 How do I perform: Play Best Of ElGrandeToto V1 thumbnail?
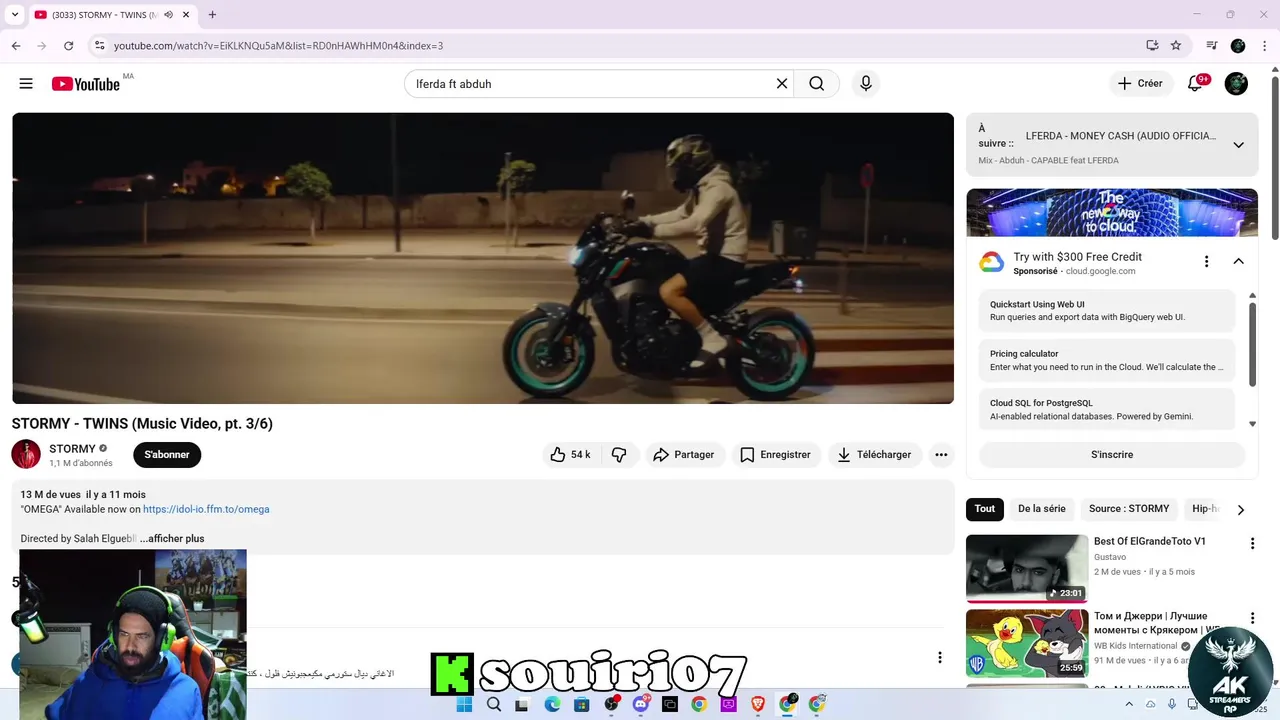[1027, 568]
